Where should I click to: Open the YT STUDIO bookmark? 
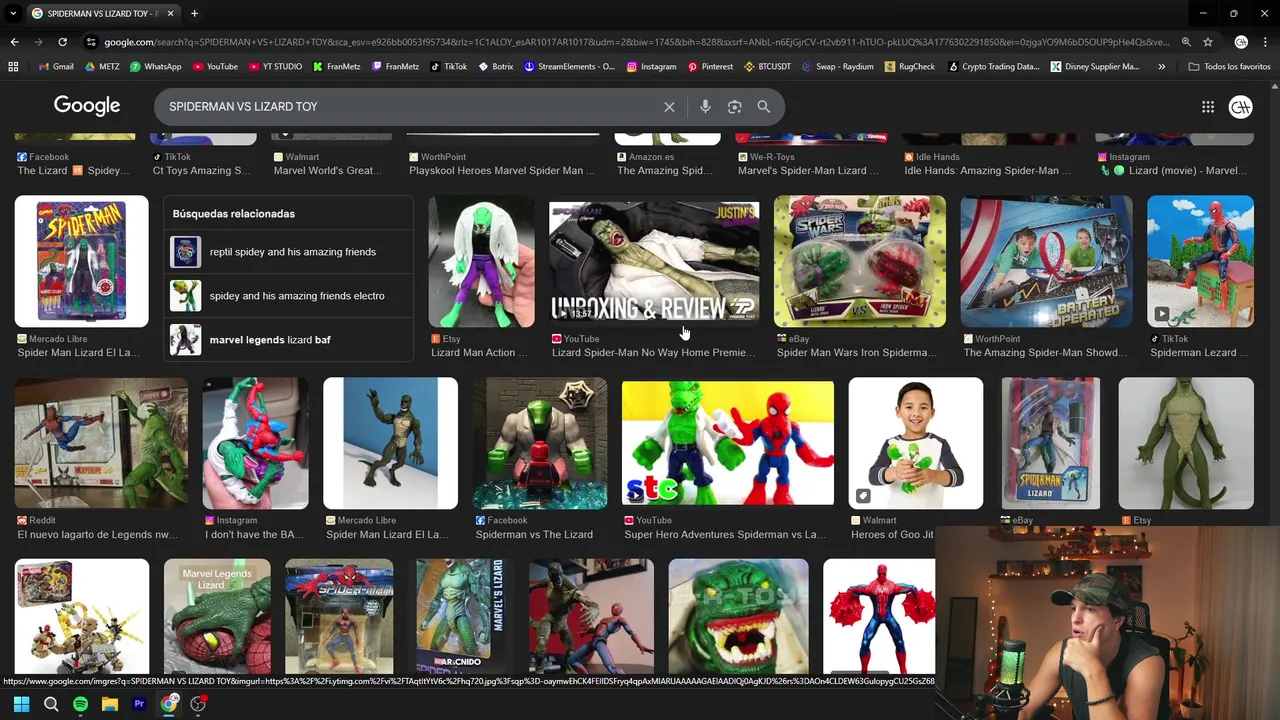(x=275, y=67)
